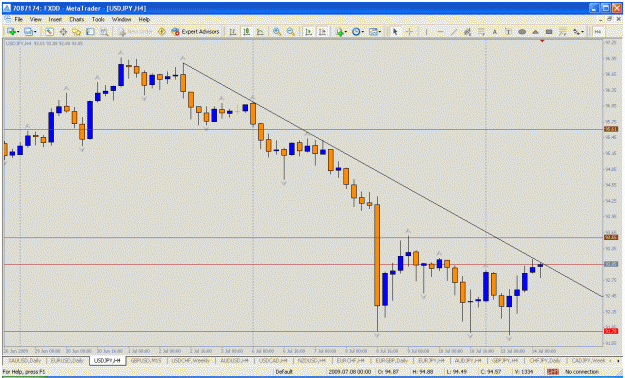
Task: Select the Arrows objects tool
Action: coord(576,32)
